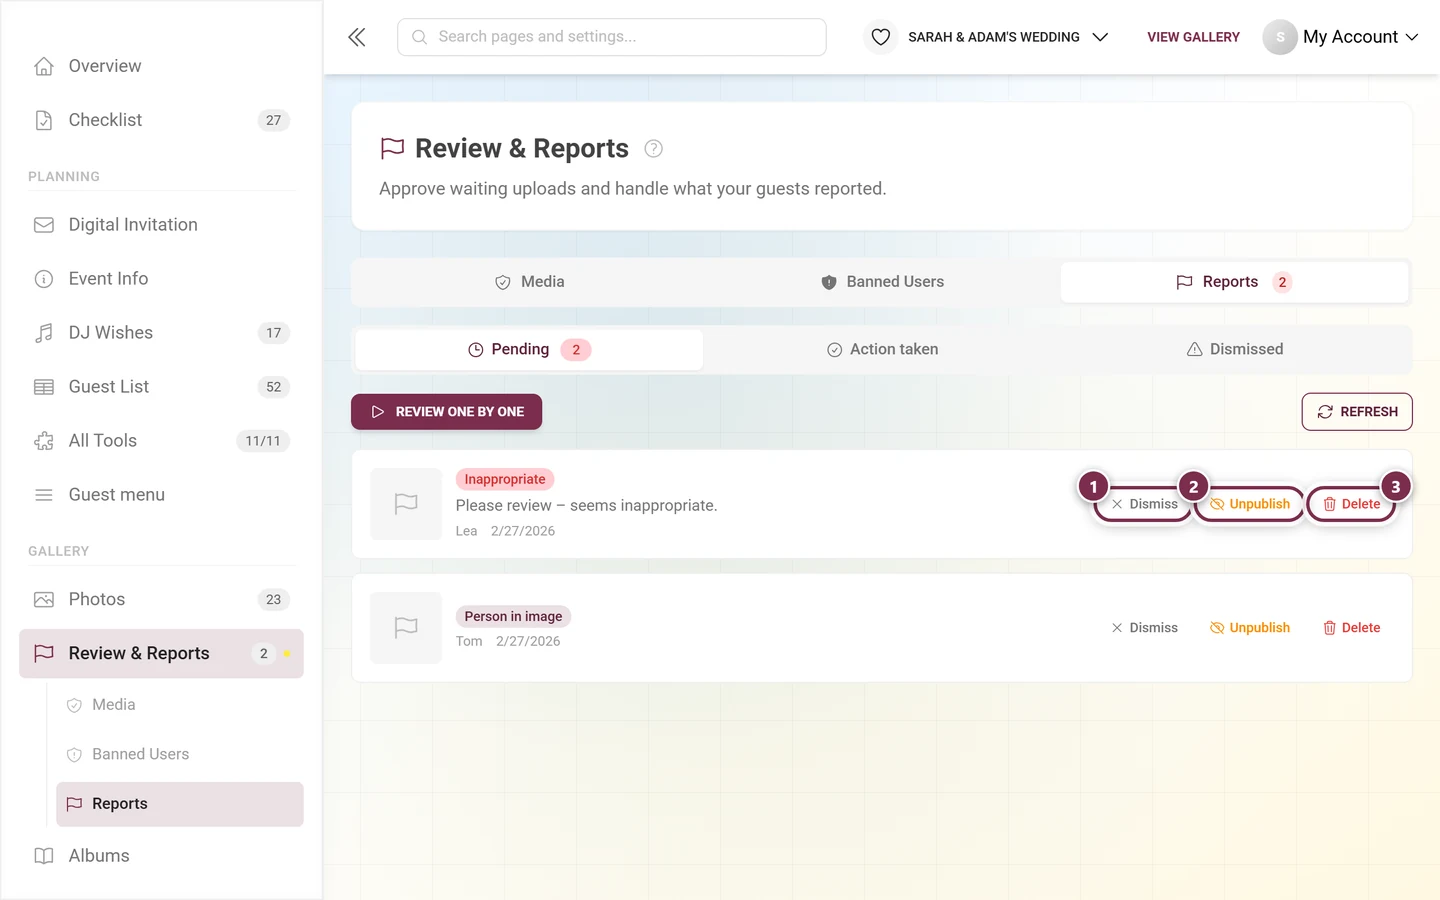1440x900 pixels.
Task: Click in Search pages and settings field
Action: click(612, 37)
